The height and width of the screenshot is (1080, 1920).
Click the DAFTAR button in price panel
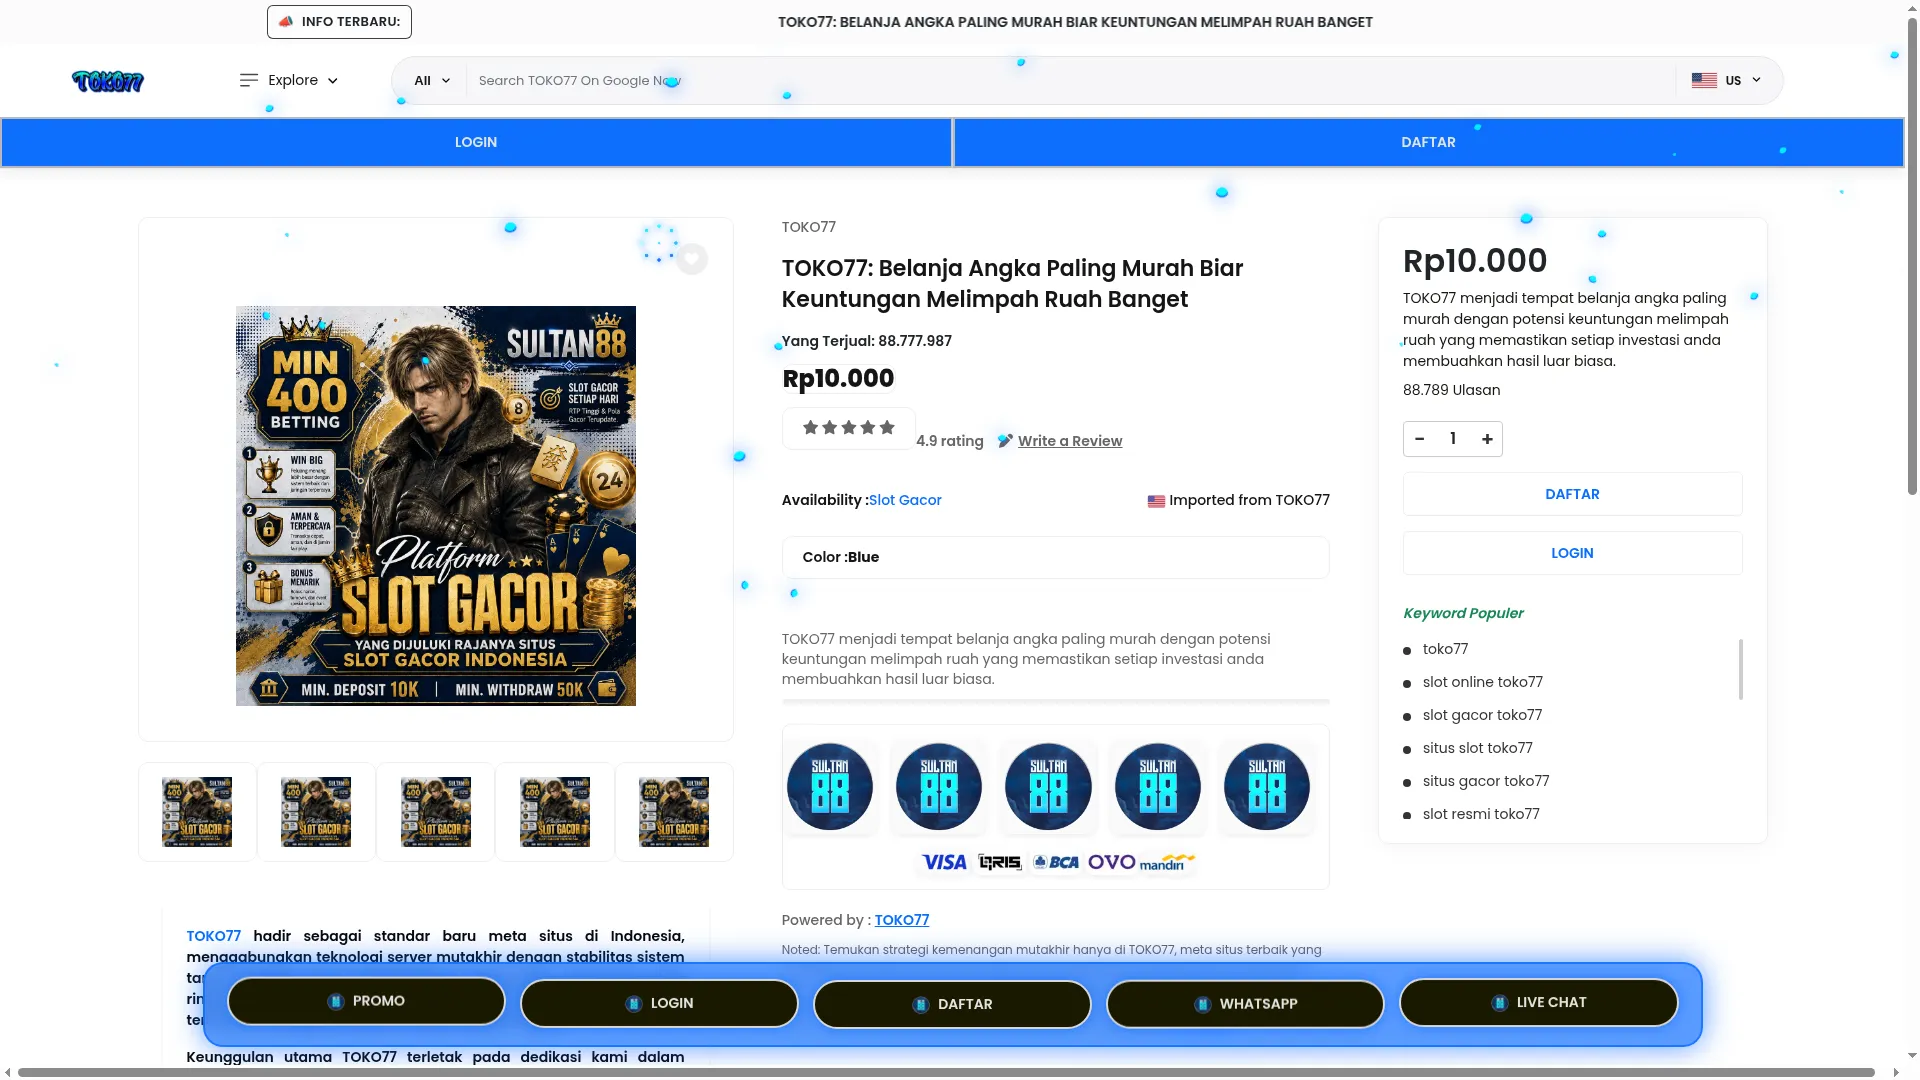[x=1572, y=494]
